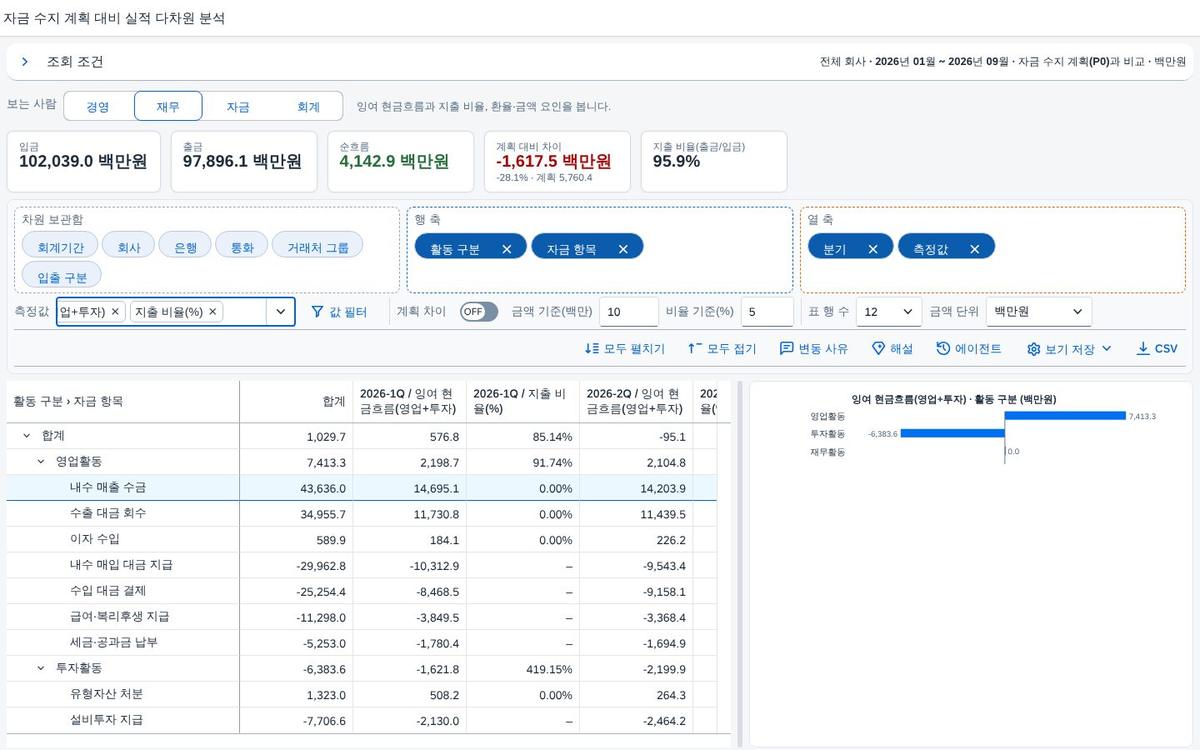The width and height of the screenshot is (1200, 750).
Task: Expand the 조회 조건 panel chevron
Action: click(x=25, y=62)
